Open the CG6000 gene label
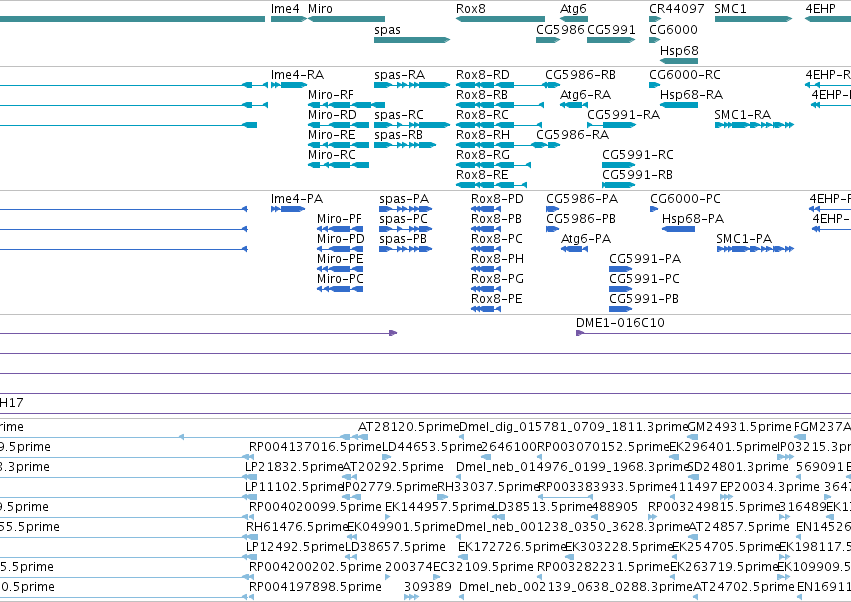This screenshot has height=602, width=851. [x=674, y=29]
